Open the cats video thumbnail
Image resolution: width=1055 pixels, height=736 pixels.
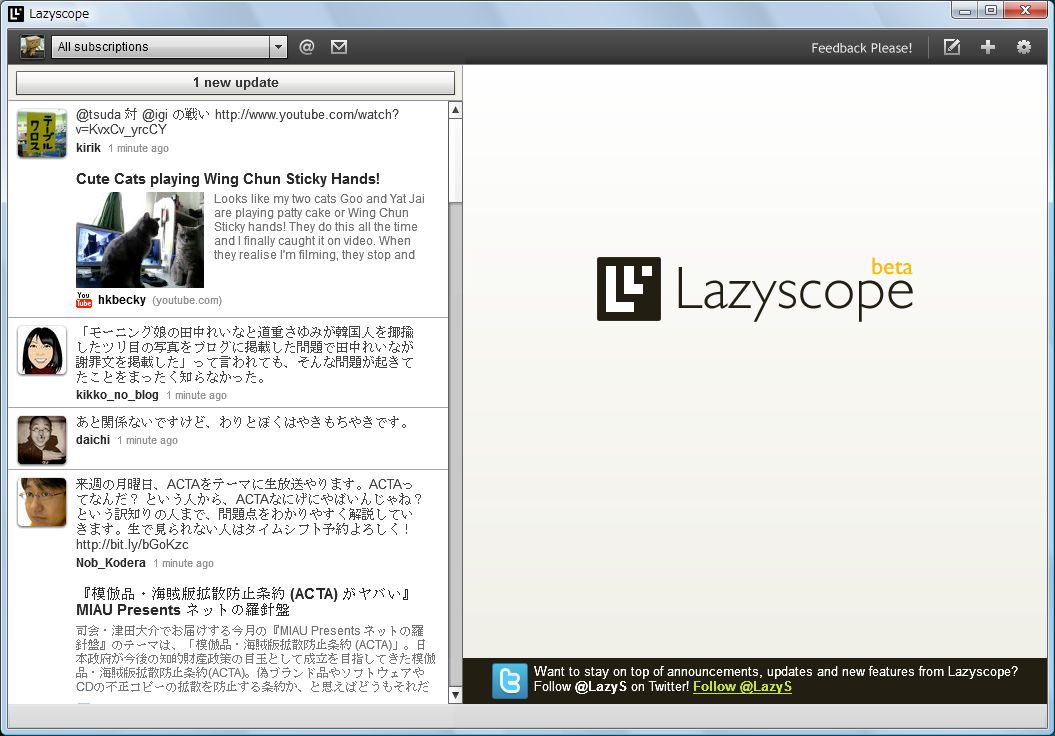(140, 240)
